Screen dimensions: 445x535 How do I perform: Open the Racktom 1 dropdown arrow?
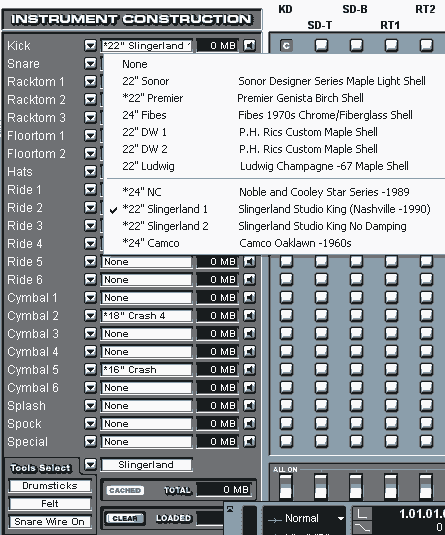point(90,82)
